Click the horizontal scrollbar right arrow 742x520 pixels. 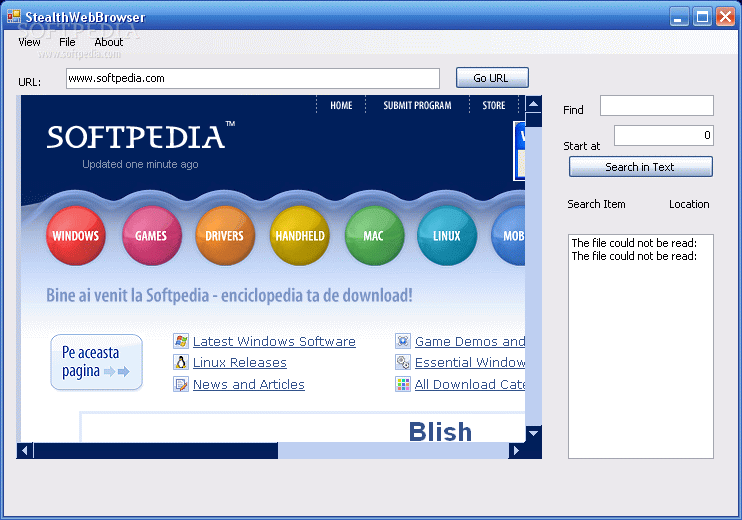click(x=517, y=450)
